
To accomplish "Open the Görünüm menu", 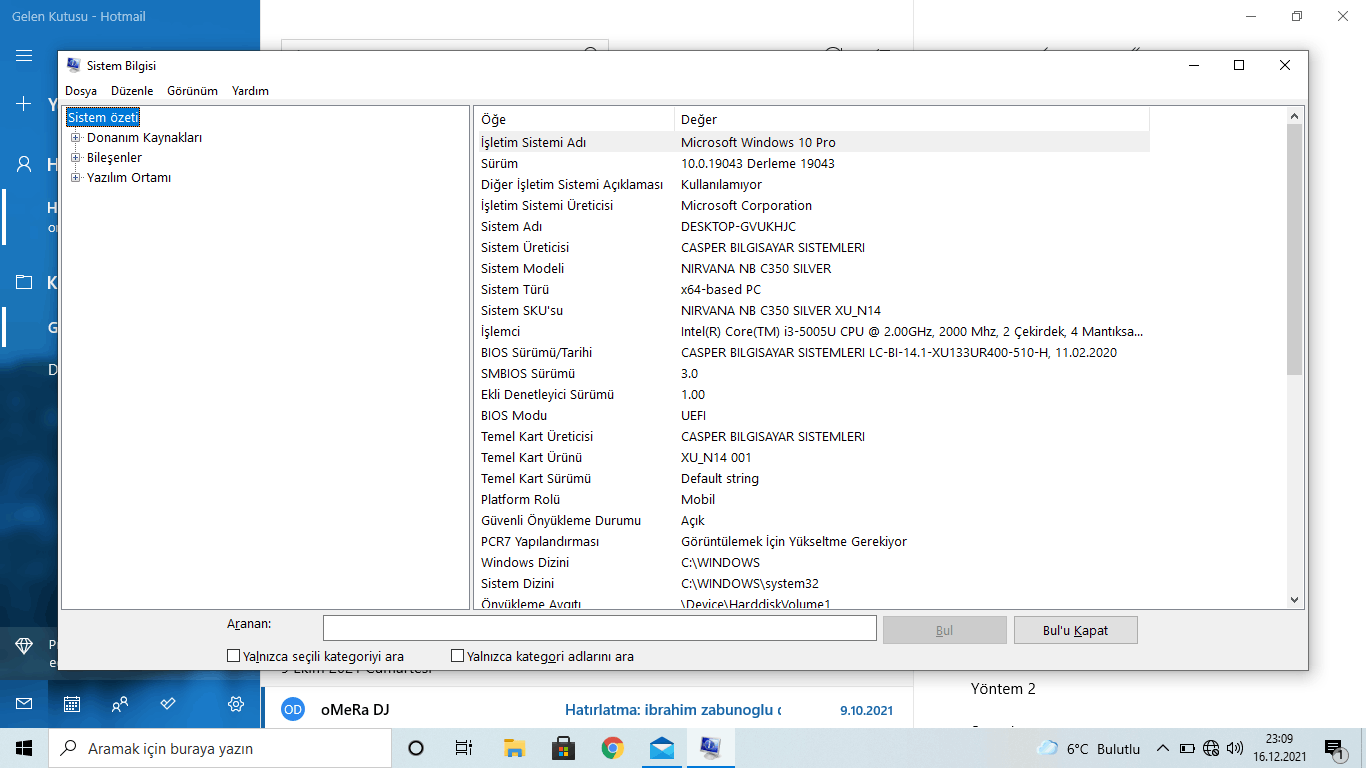I will 192,91.
